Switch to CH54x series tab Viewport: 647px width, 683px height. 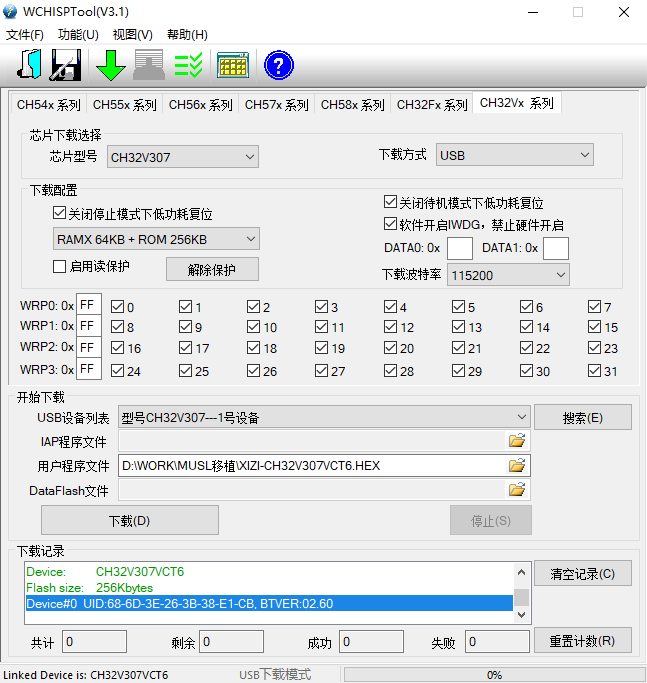48,105
